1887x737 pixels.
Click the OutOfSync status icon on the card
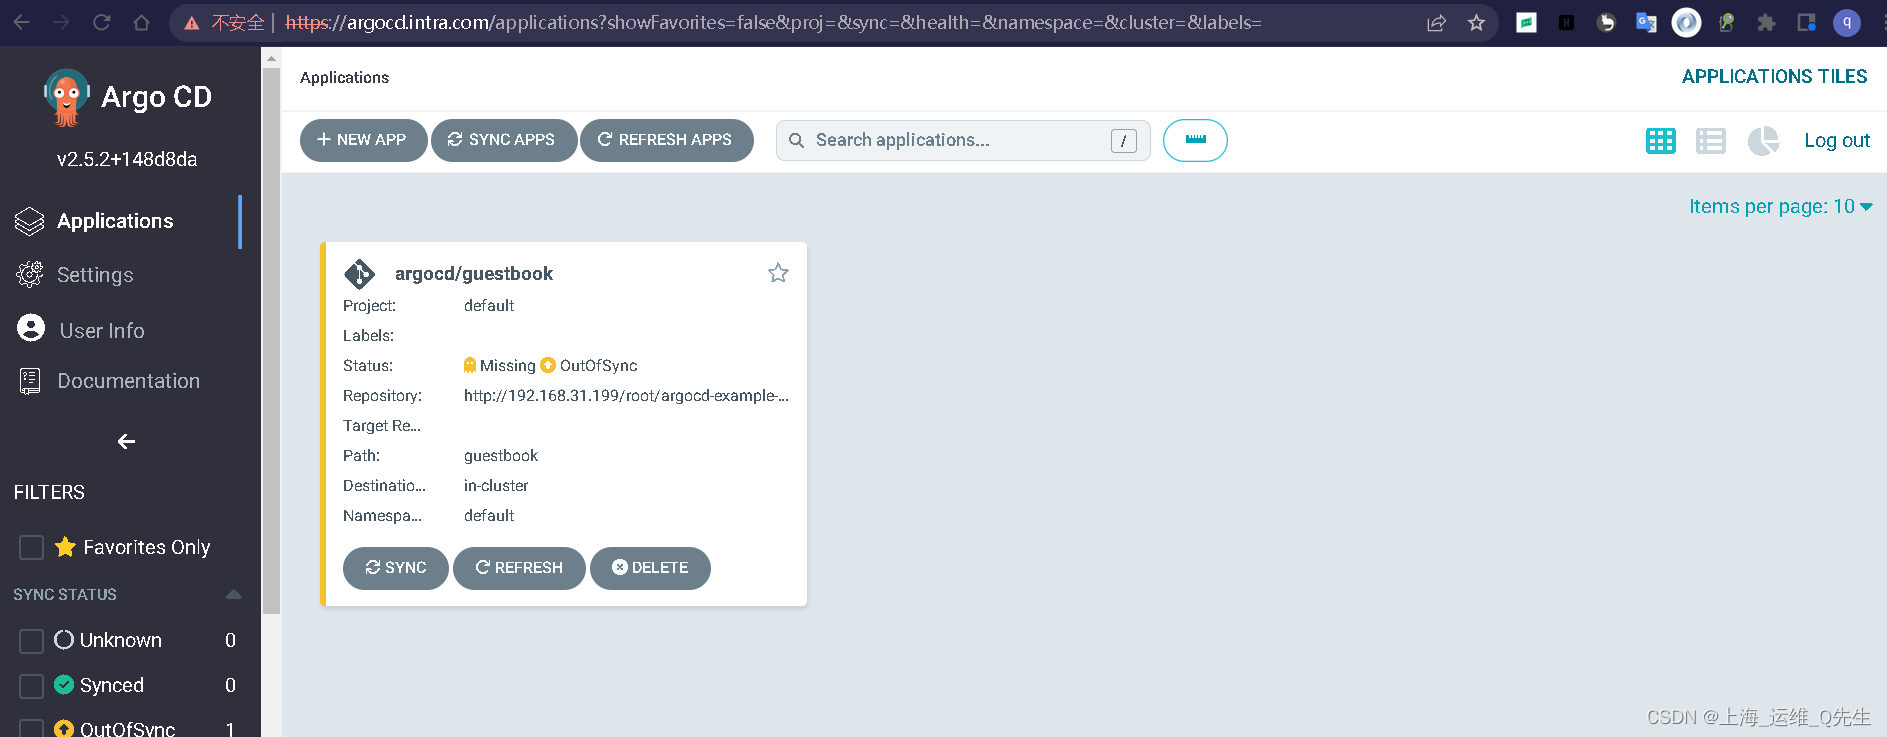point(548,365)
